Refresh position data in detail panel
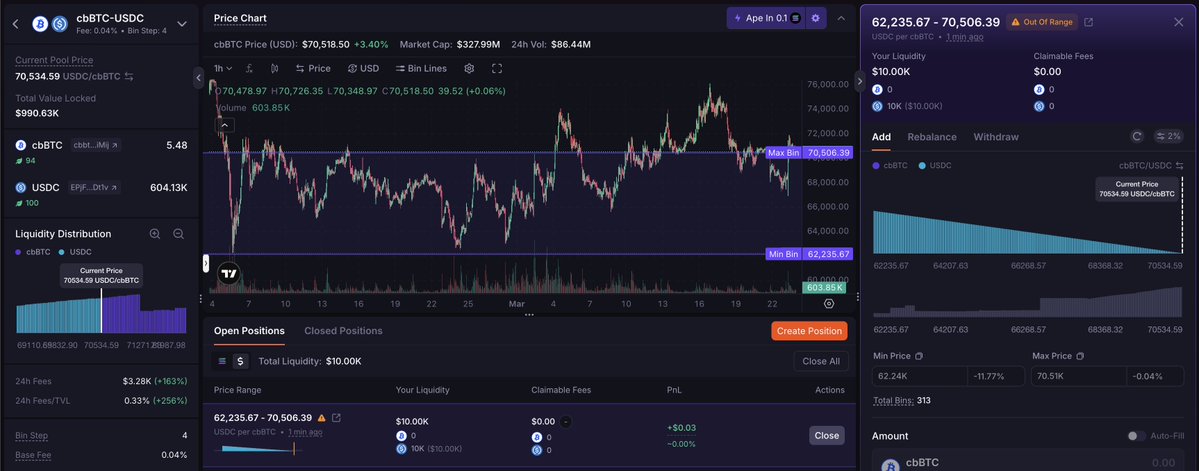 click(1137, 136)
